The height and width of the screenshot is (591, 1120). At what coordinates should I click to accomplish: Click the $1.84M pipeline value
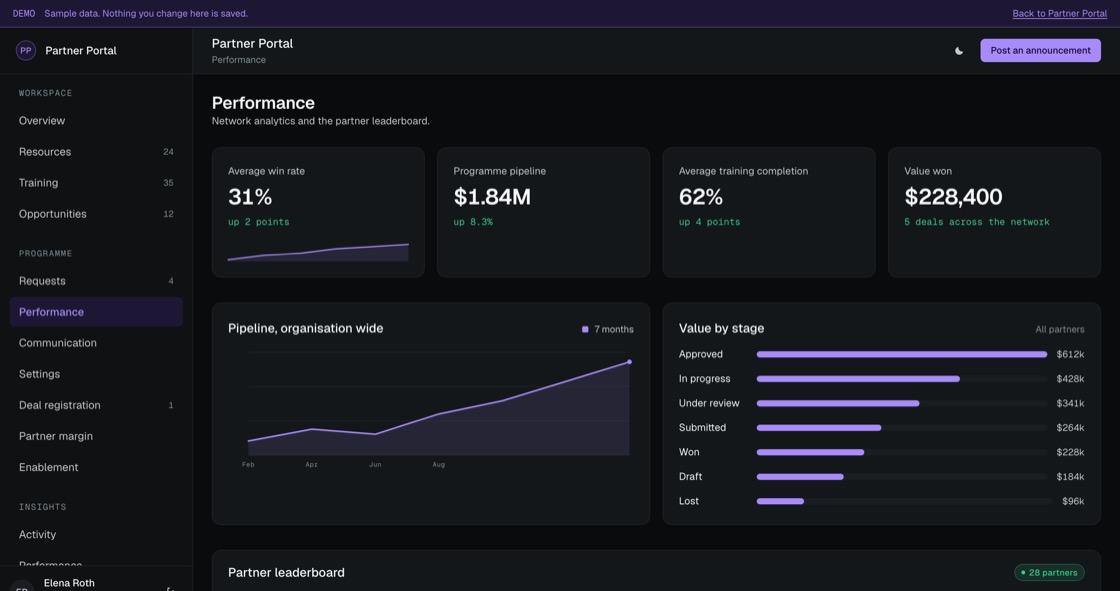492,197
